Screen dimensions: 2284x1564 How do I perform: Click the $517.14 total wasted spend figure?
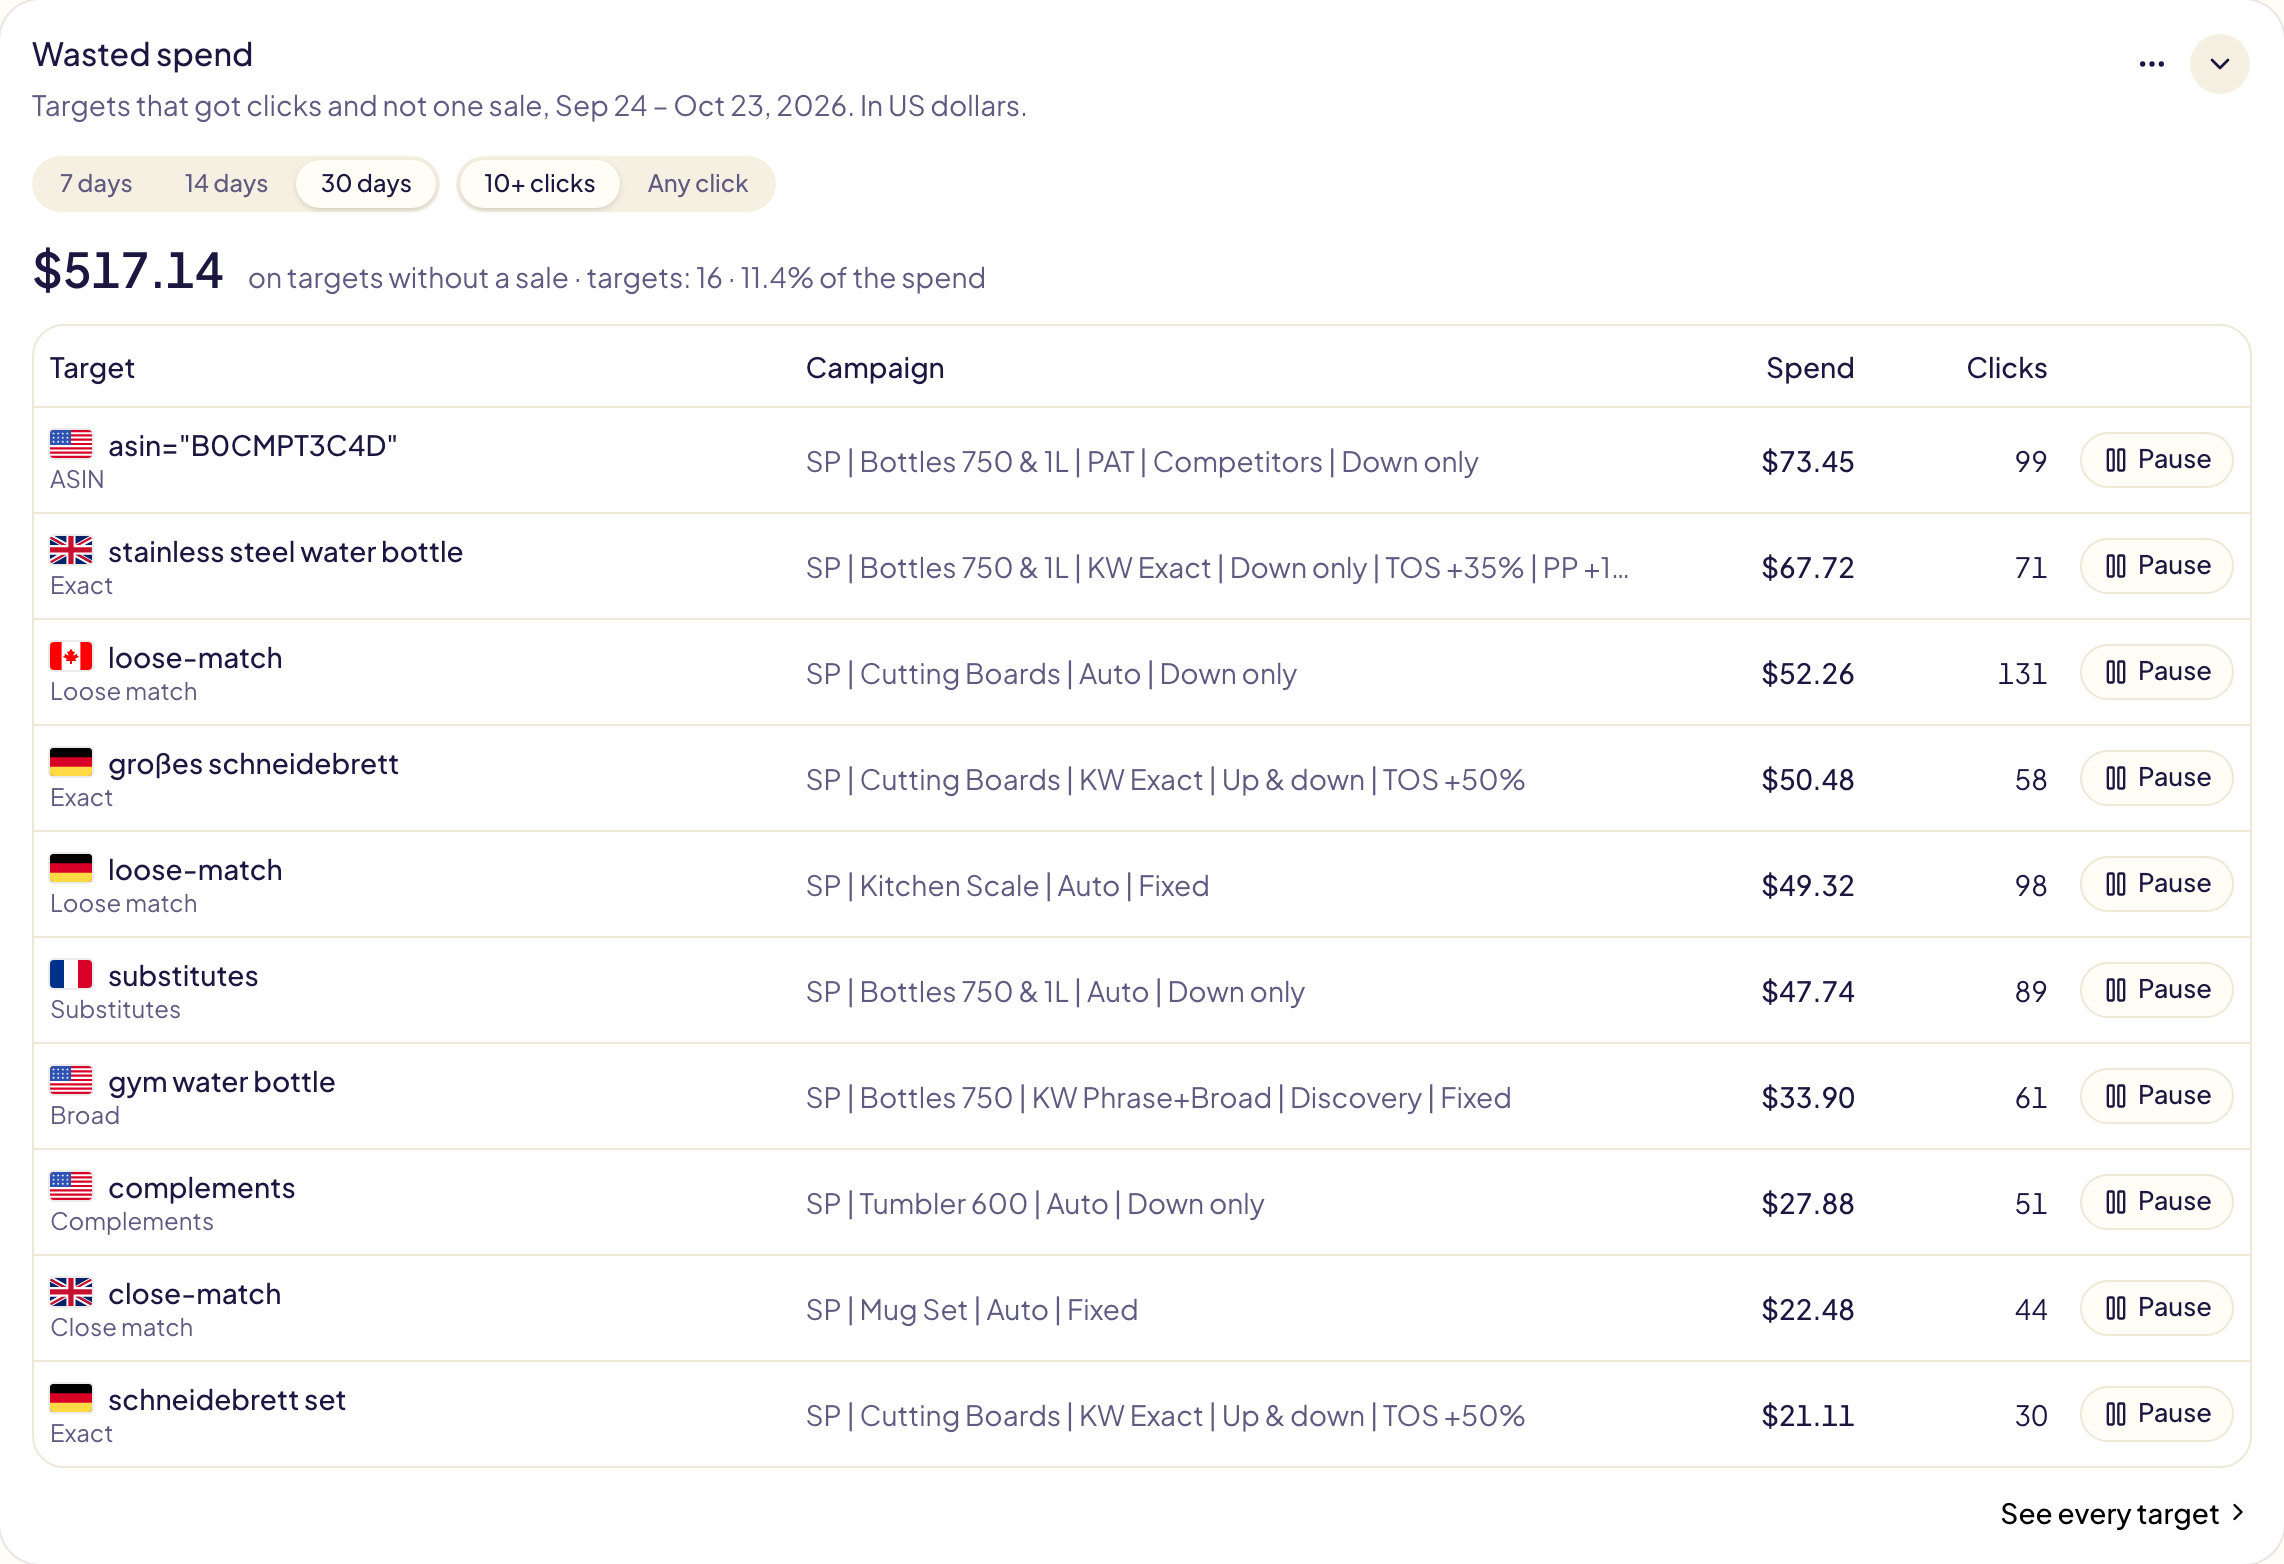128,271
